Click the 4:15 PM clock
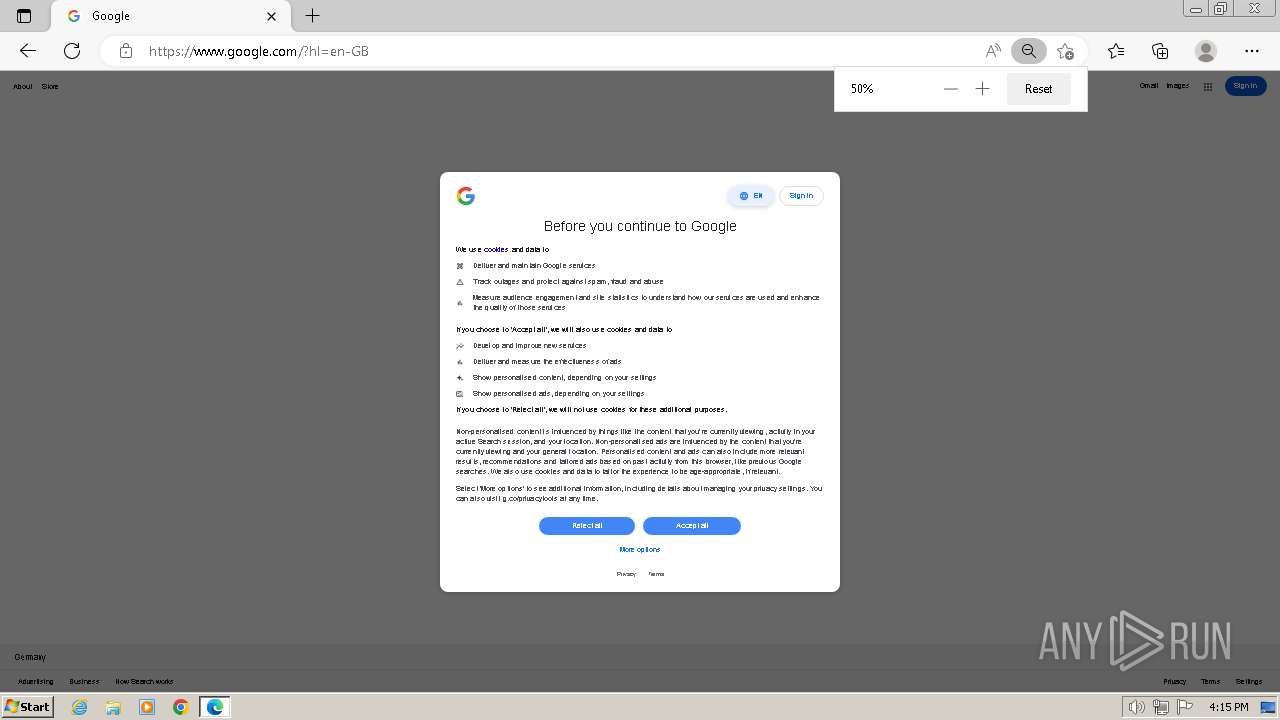The height and width of the screenshot is (720, 1280). tap(1229, 707)
